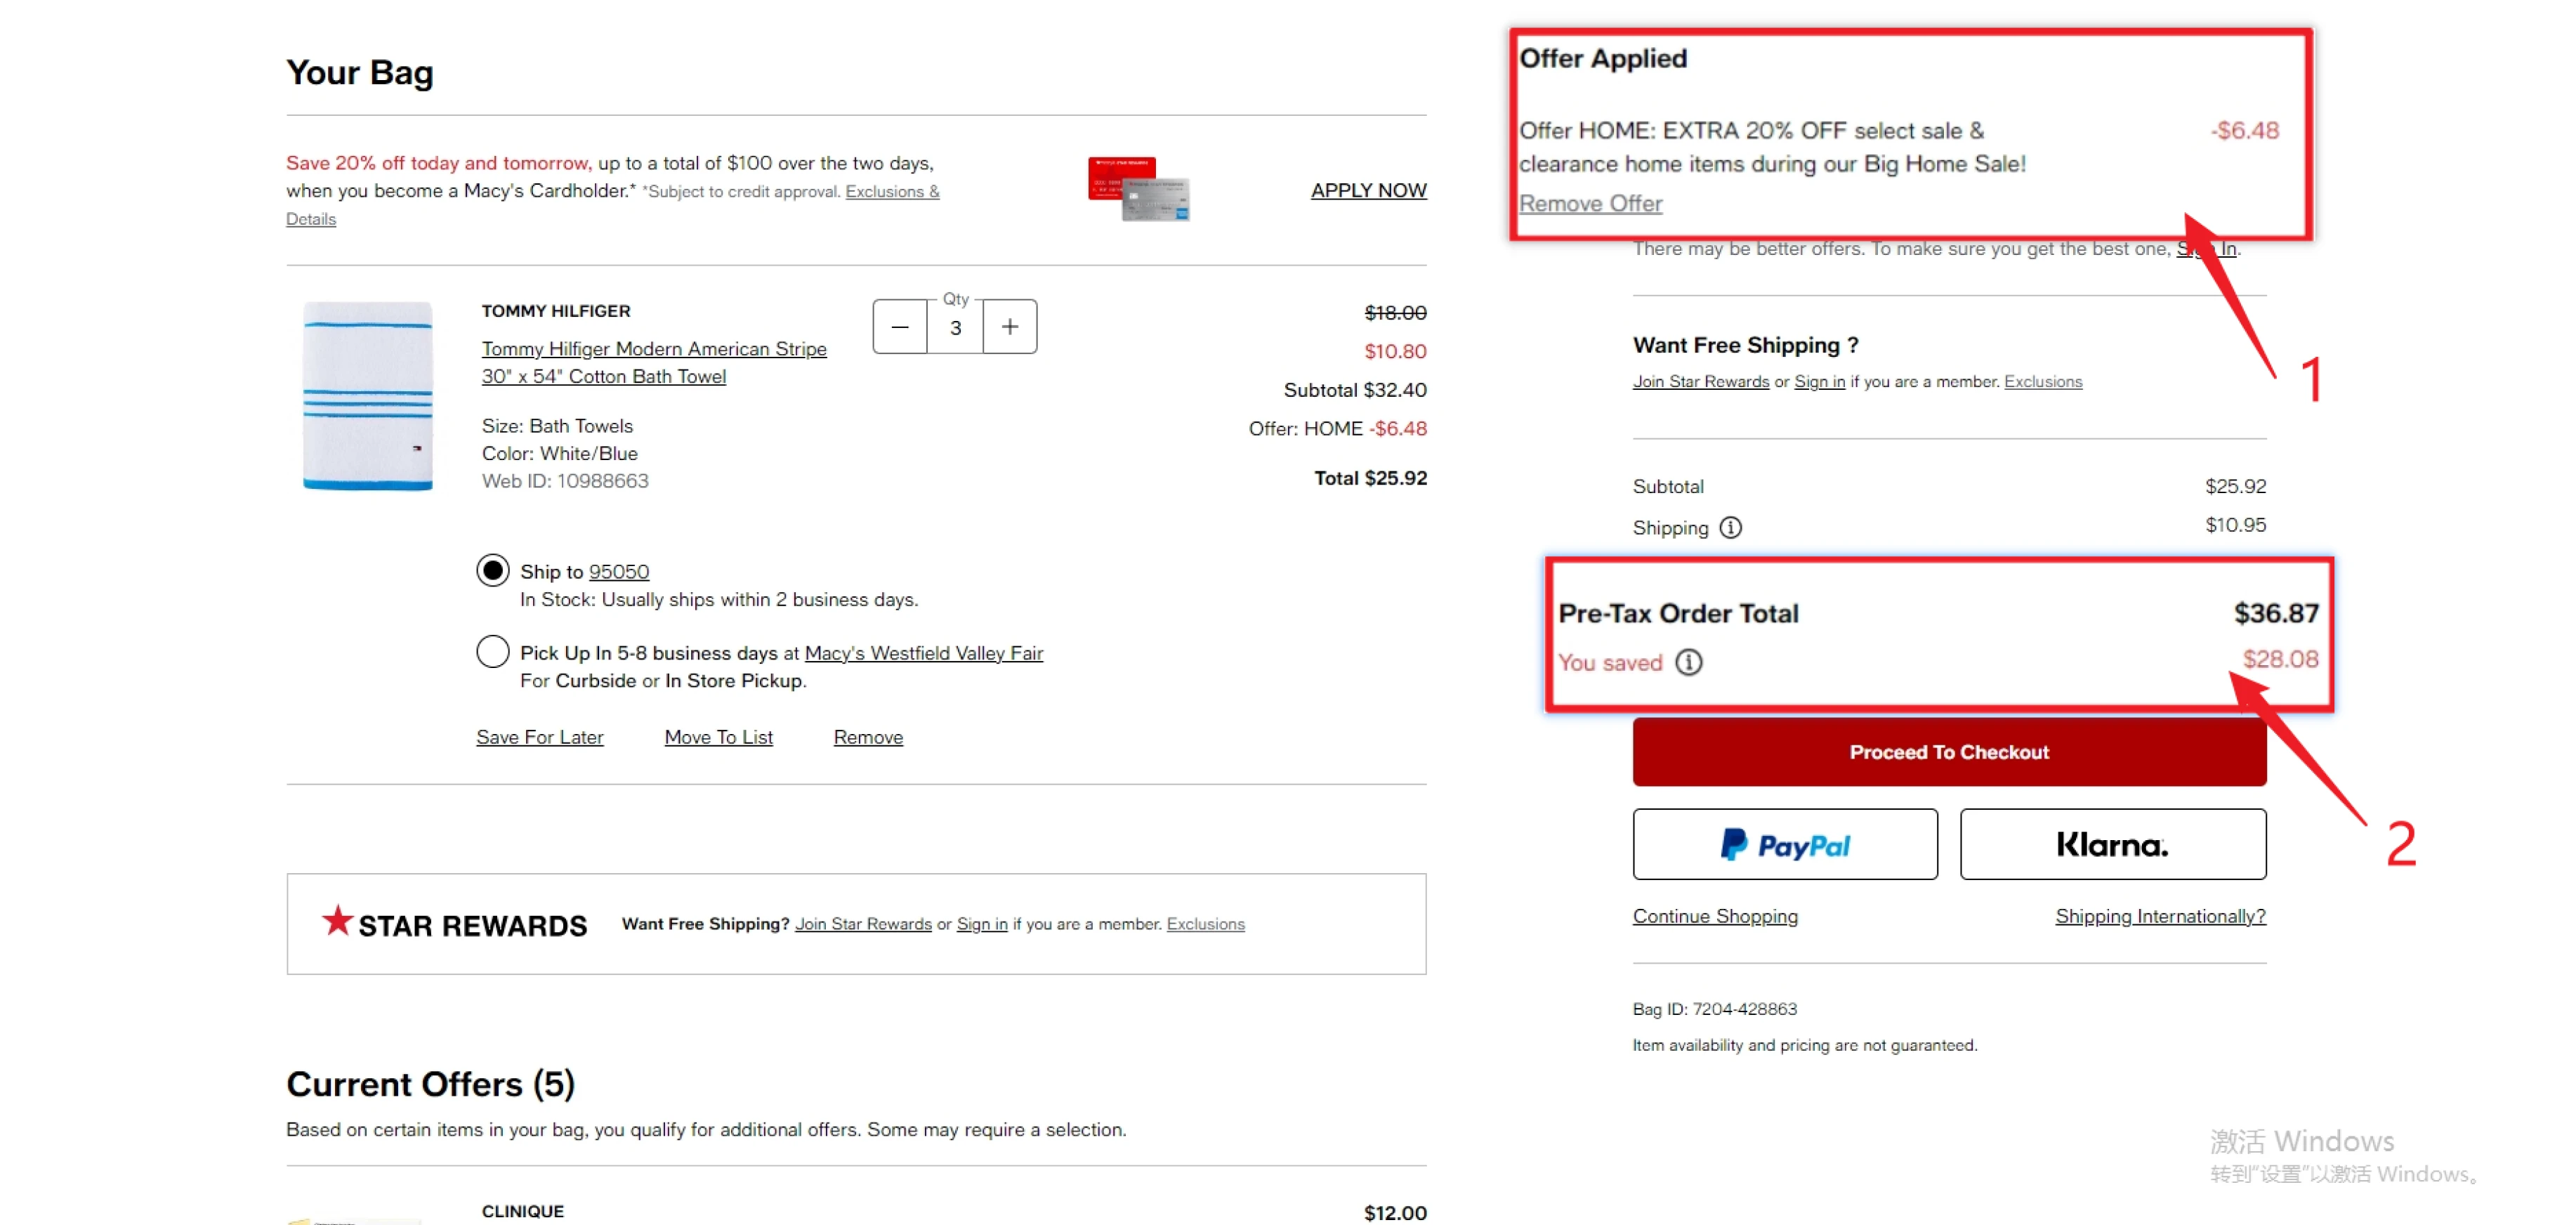Screen dimensions: 2576x1225
Task: Pay using the PayPal option
Action: click(1786, 843)
